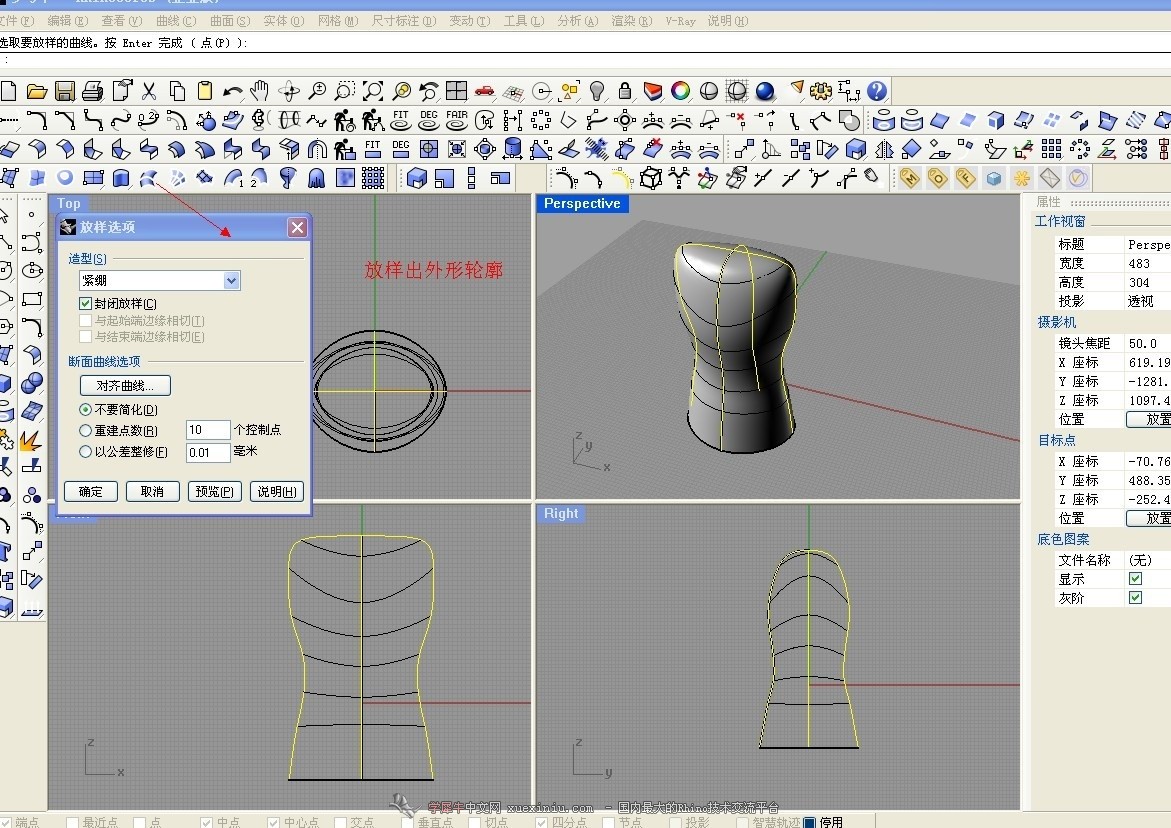This screenshot has width=1171, height=828.
Task: Open the color wheel icon
Action: pos(680,91)
